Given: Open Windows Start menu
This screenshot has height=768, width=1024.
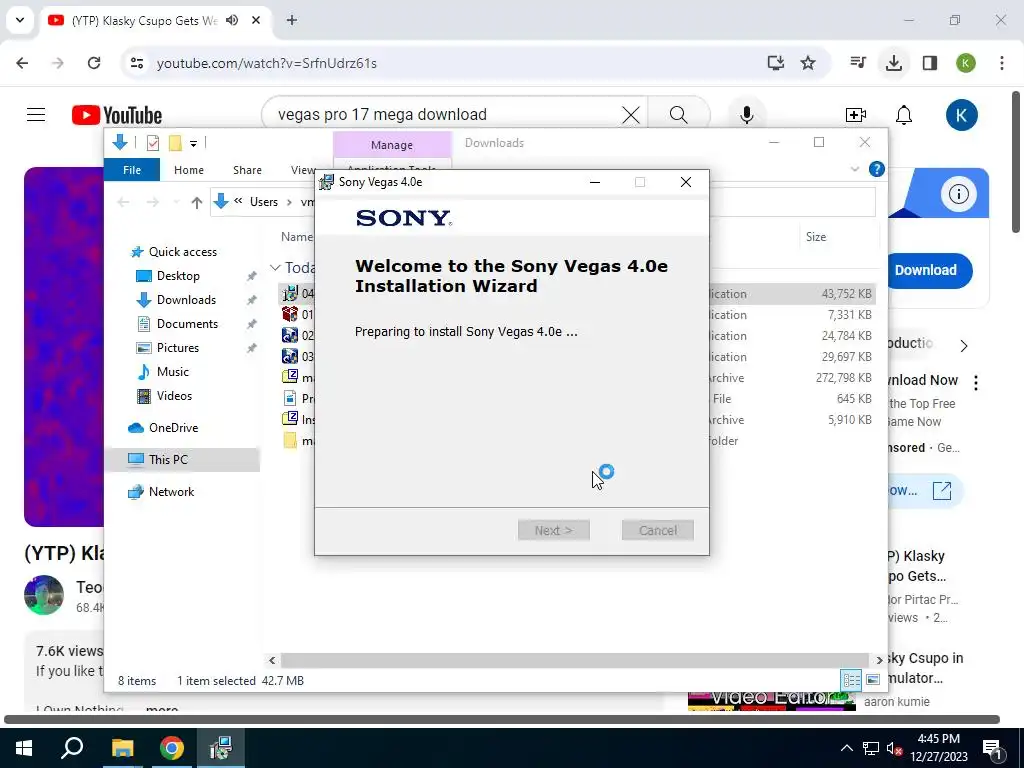Looking at the screenshot, I should click(x=24, y=748).
